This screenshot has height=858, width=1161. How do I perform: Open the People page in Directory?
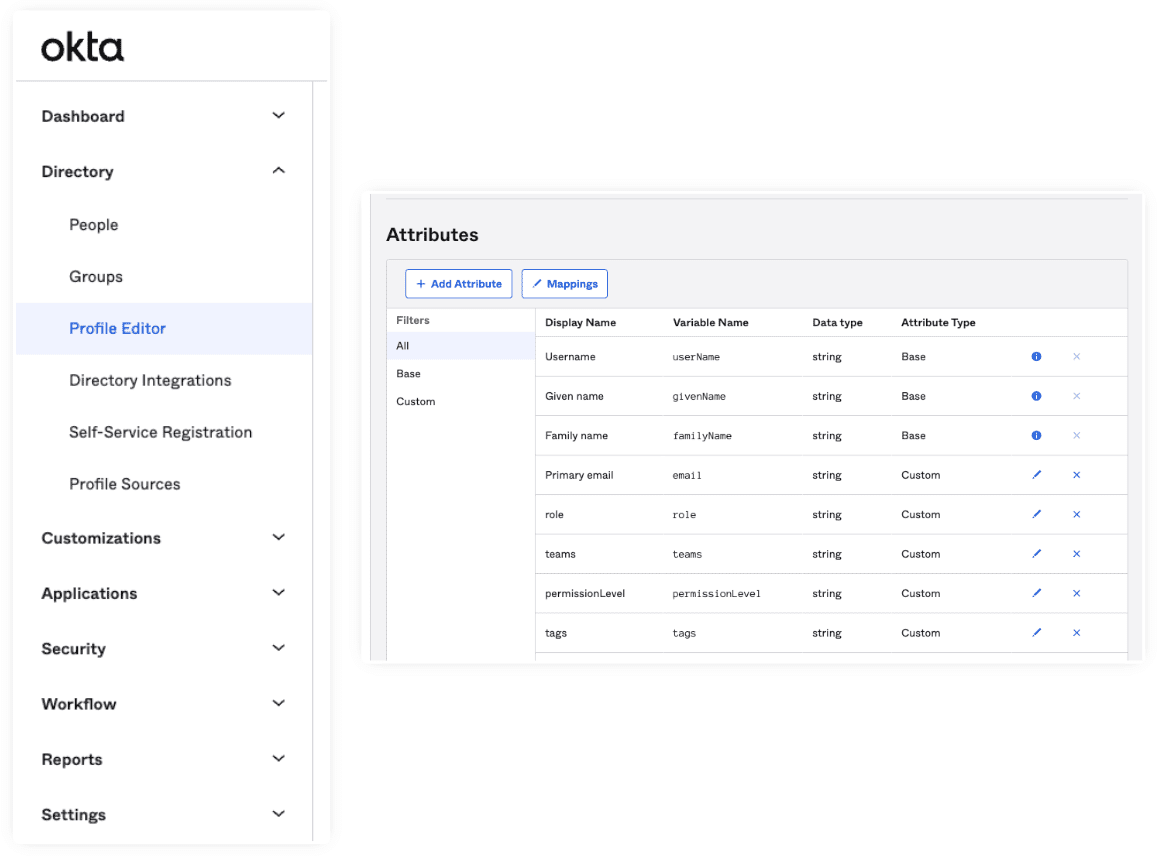[x=94, y=225]
